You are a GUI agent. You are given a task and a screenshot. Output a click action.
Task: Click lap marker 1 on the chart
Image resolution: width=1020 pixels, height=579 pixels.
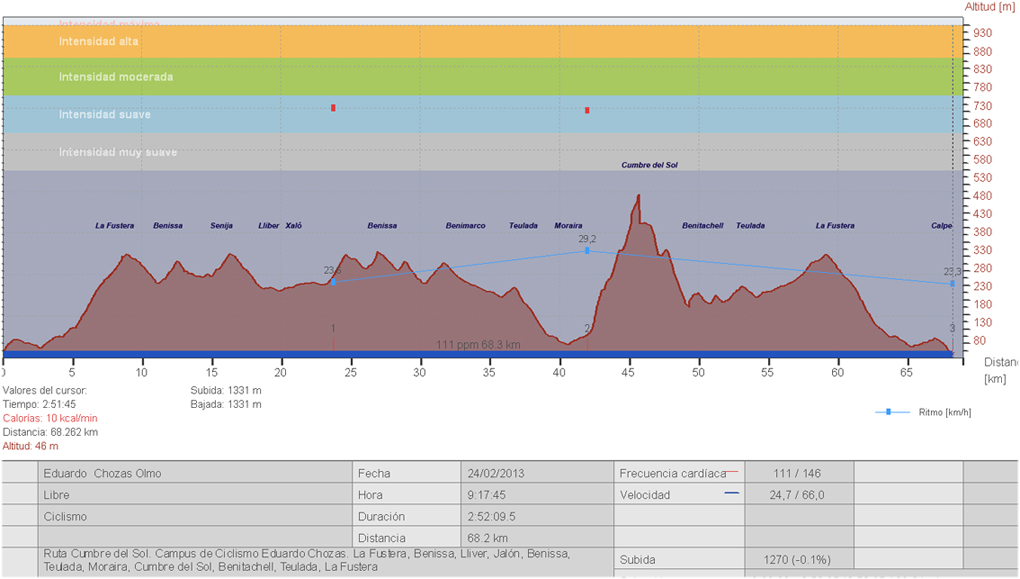[333, 328]
